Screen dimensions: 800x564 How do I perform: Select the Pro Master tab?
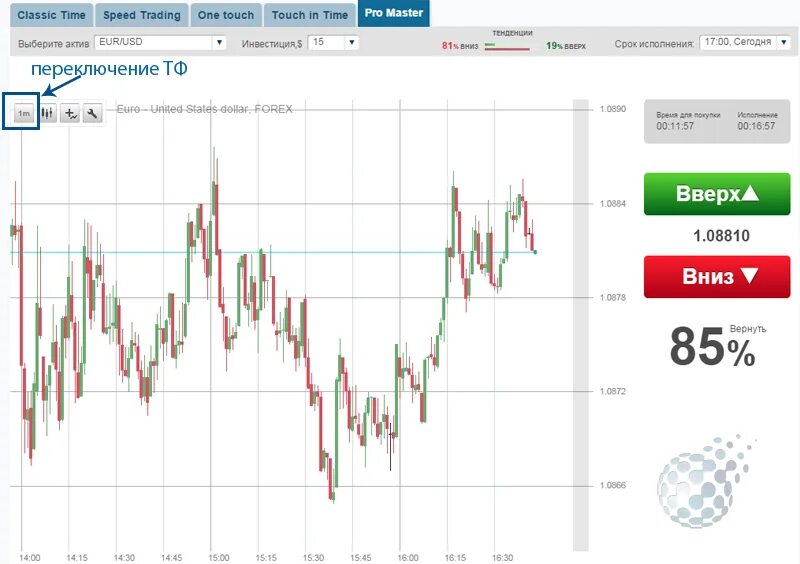click(x=393, y=13)
